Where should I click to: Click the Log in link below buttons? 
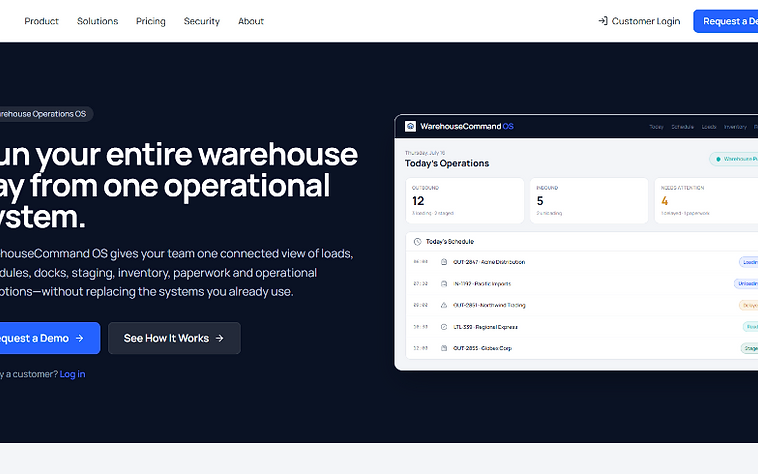point(73,374)
